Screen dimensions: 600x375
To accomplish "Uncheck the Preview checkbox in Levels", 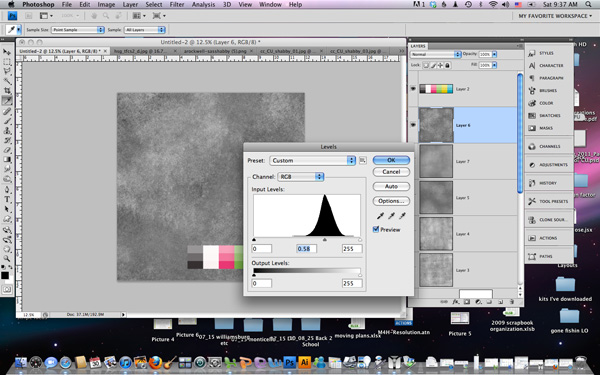I will pos(376,229).
